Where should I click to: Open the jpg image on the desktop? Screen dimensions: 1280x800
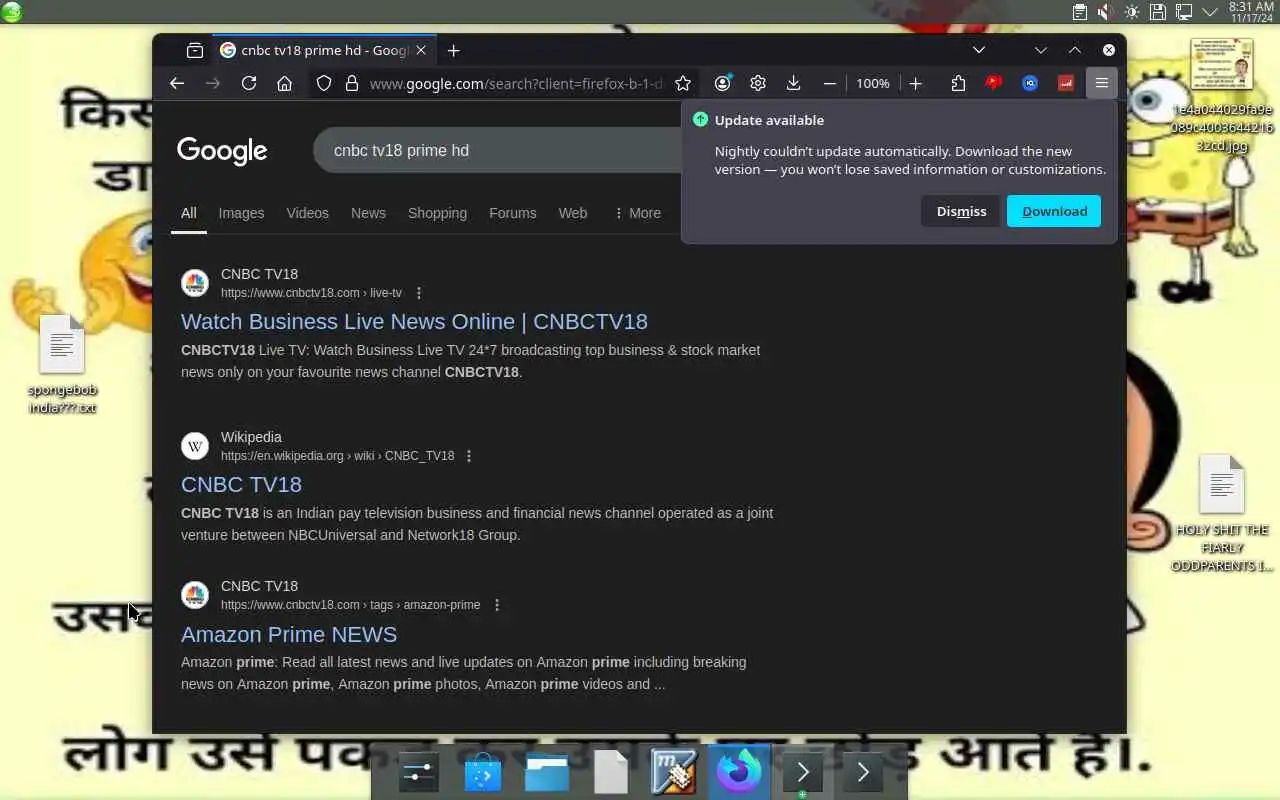[x=1221, y=95]
